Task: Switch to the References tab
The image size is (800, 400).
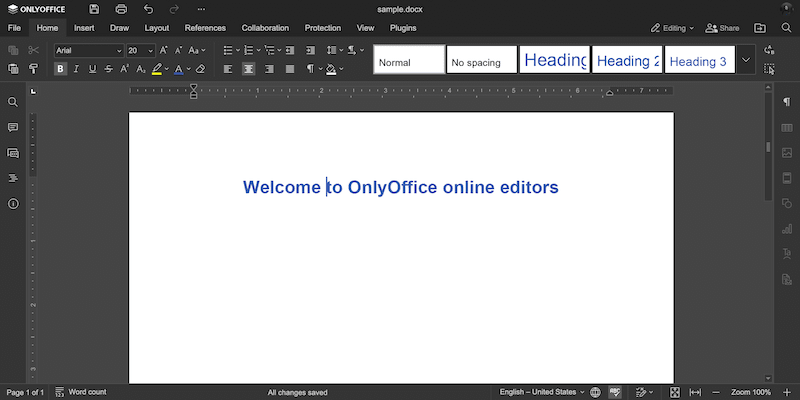Action: pos(205,28)
